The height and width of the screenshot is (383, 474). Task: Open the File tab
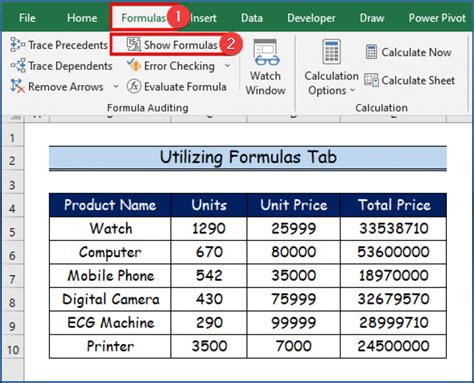coord(27,18)
